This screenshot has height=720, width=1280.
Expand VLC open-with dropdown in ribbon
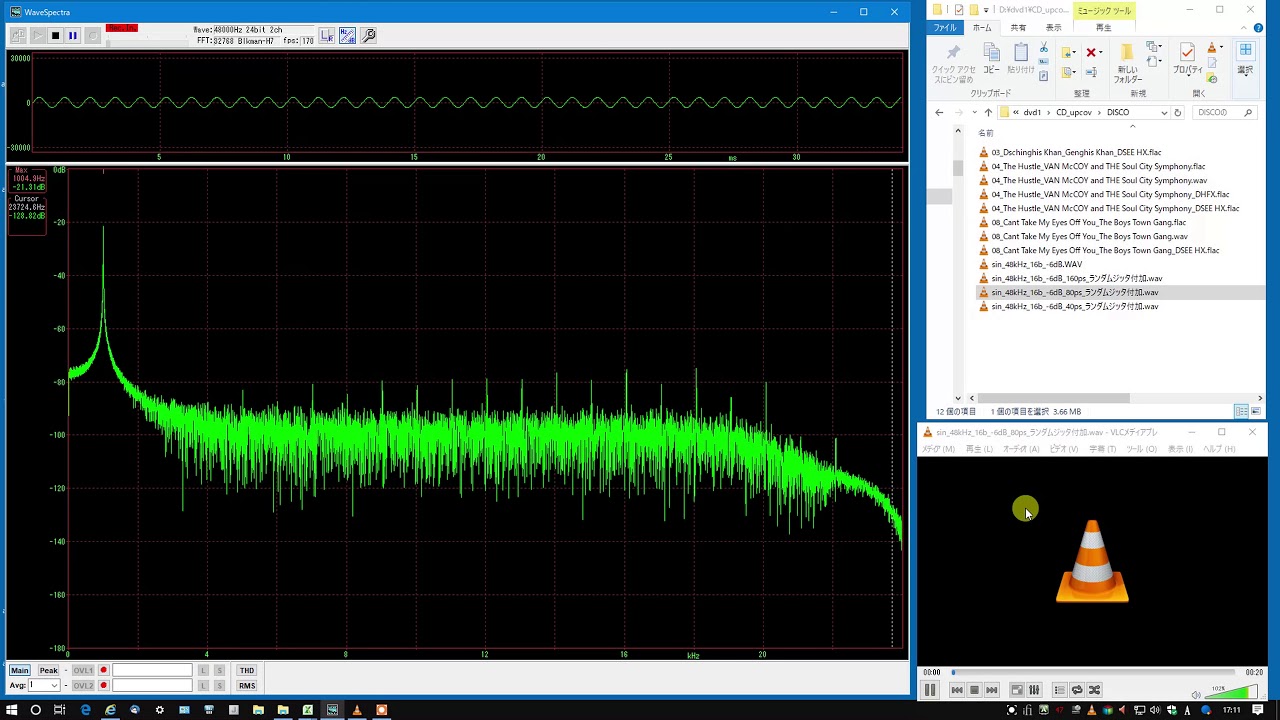[x=1221, y=47]
